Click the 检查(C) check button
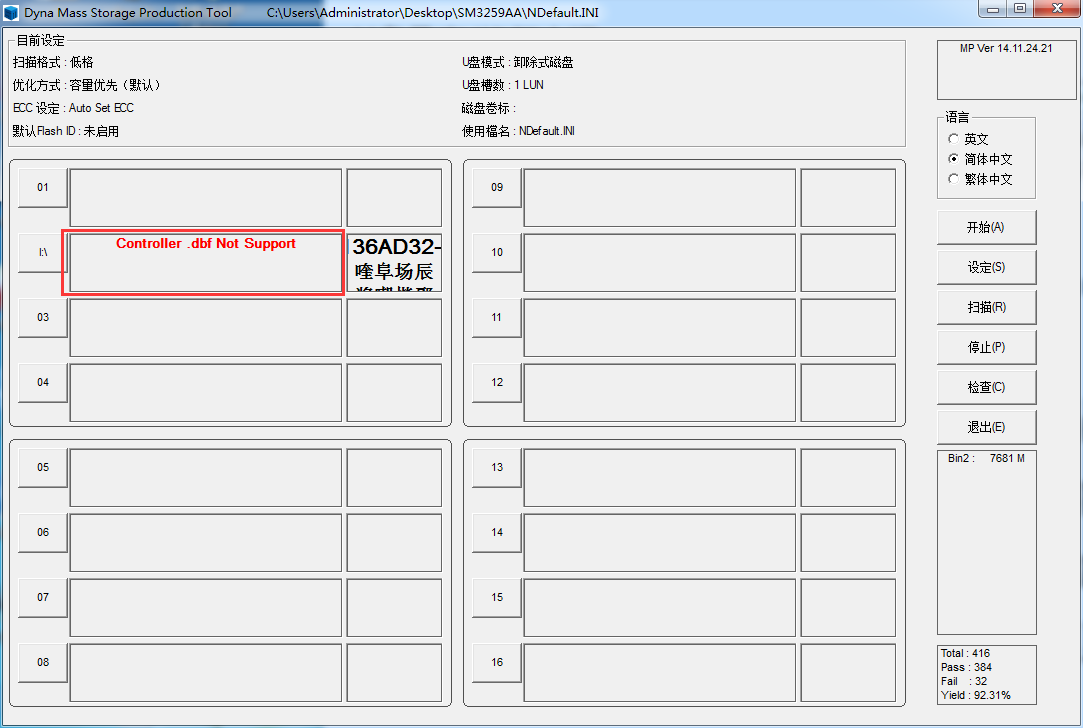Viewport: 1083px width, 728px height. coord(986,387)
